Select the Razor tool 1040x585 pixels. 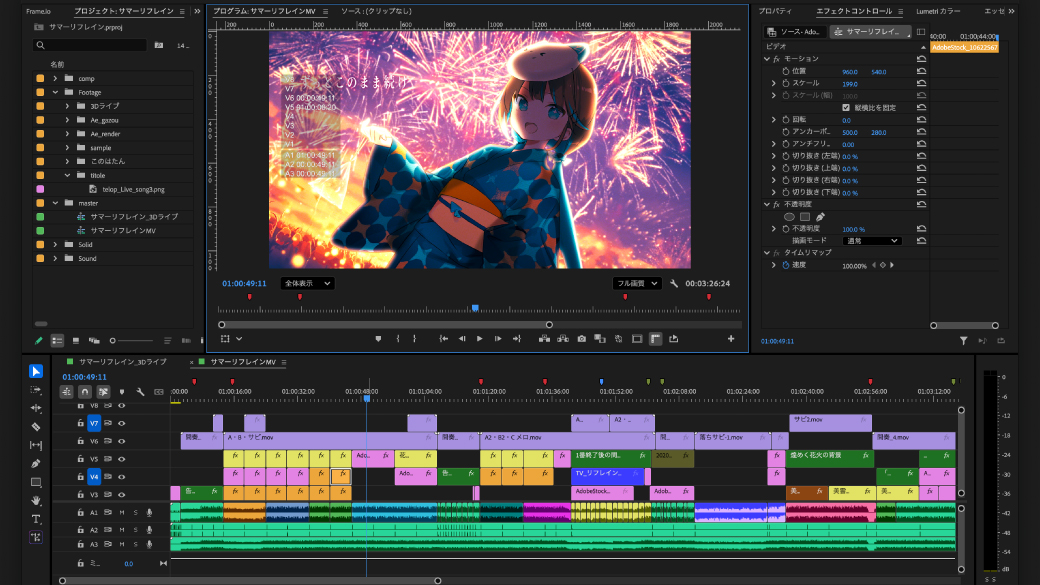point(36,426)
